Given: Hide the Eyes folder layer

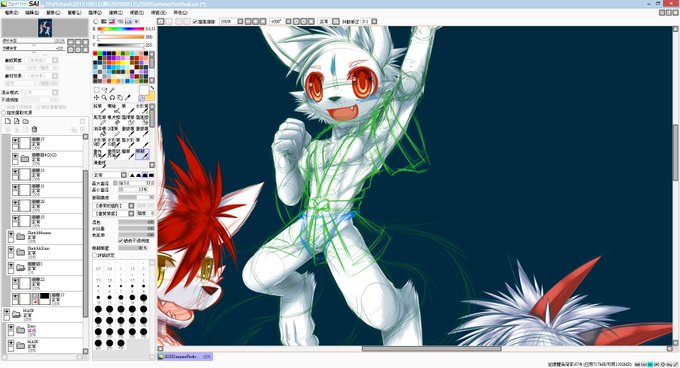Looking at the screenshot, I should click(x=11, y=327).
